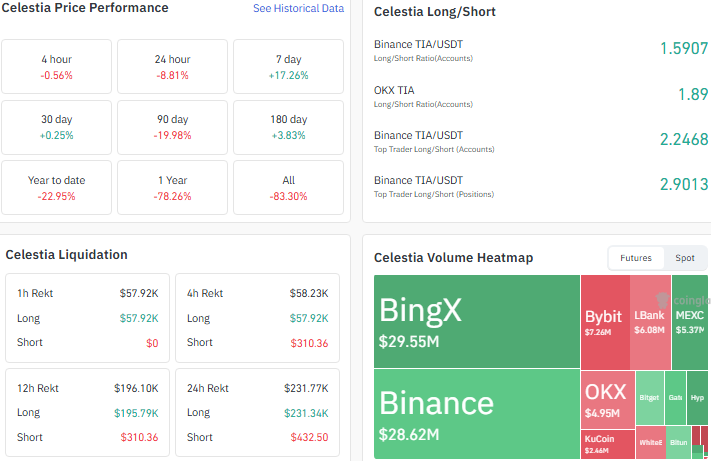The width and height of the screenshot is (711, 461).
Task: Select the 1 Year performance card
Action: [x=172, y=188]
